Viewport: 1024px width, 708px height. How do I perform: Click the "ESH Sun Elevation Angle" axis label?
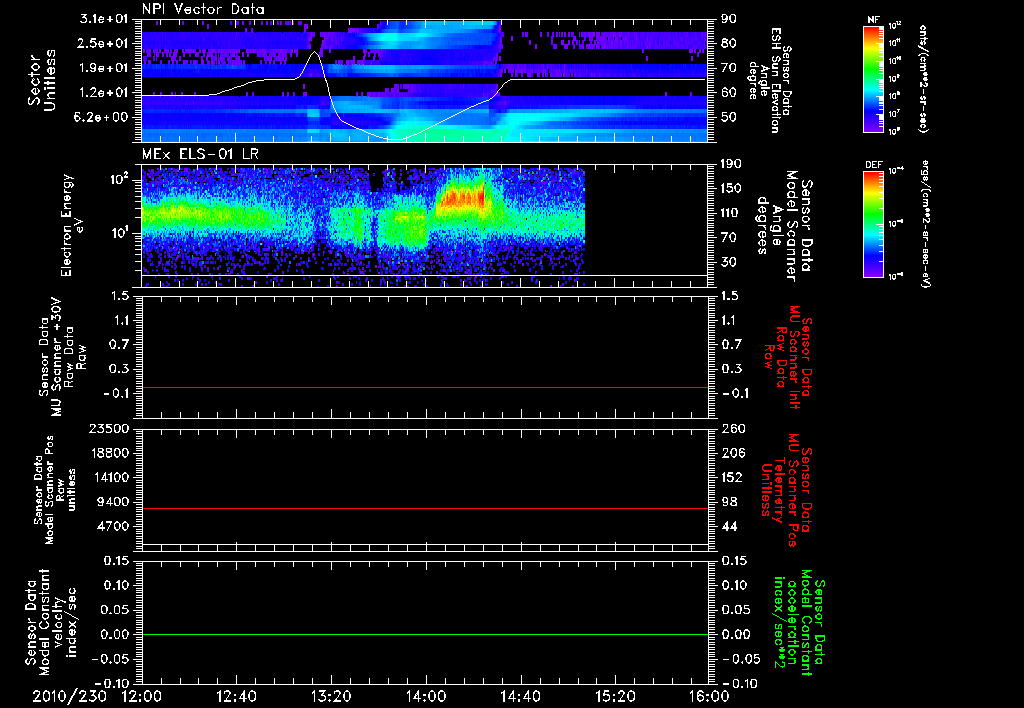(x=769, y=80)
